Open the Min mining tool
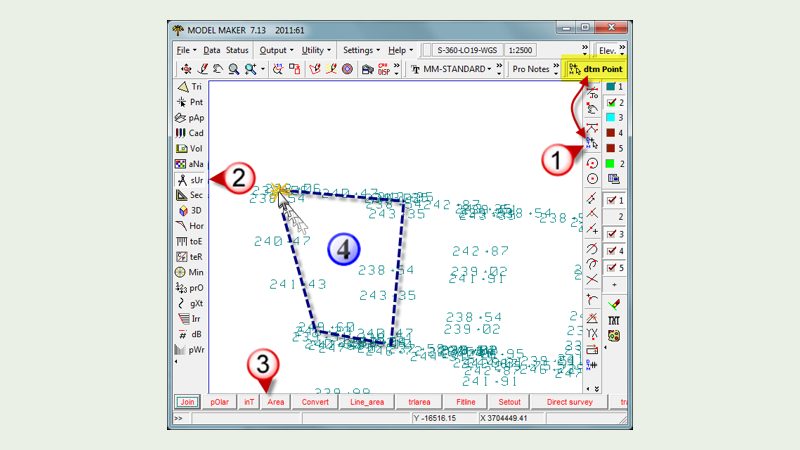The image size is (800, 450). pyautogui.click(x=189, y=272)
